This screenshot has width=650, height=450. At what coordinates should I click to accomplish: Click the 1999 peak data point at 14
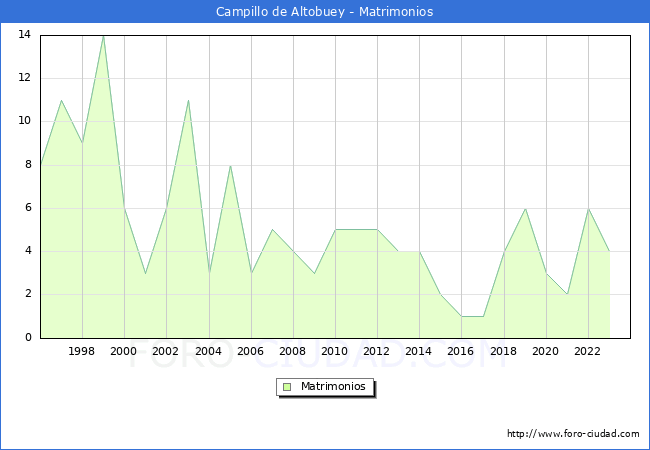click(103, 36)
